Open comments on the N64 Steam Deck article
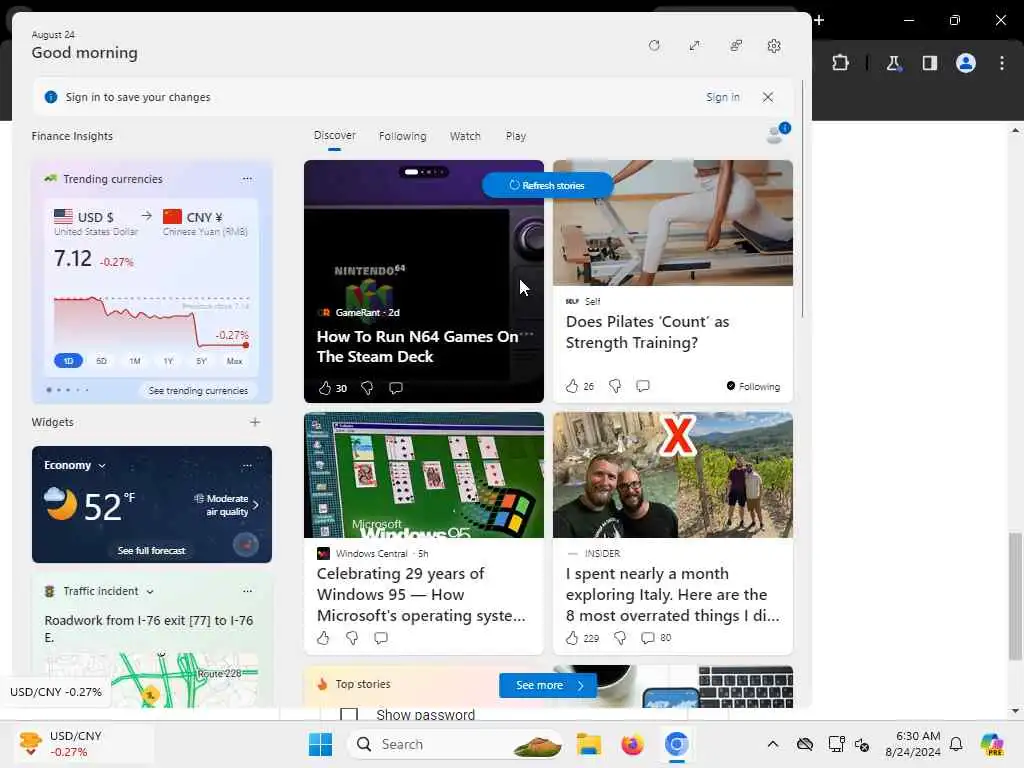The height and width of the screenshot is (768, 1024). coord(396,389)
